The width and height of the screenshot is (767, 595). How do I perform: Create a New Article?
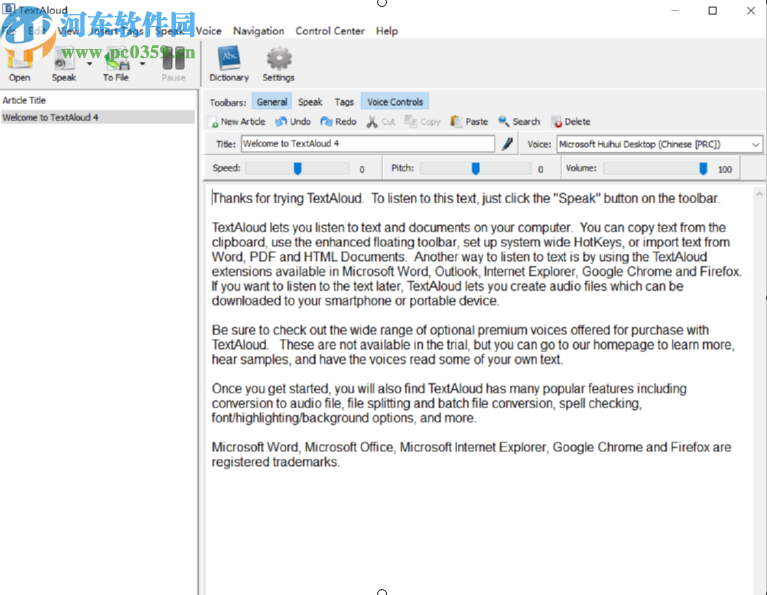[x=237, y=121]
